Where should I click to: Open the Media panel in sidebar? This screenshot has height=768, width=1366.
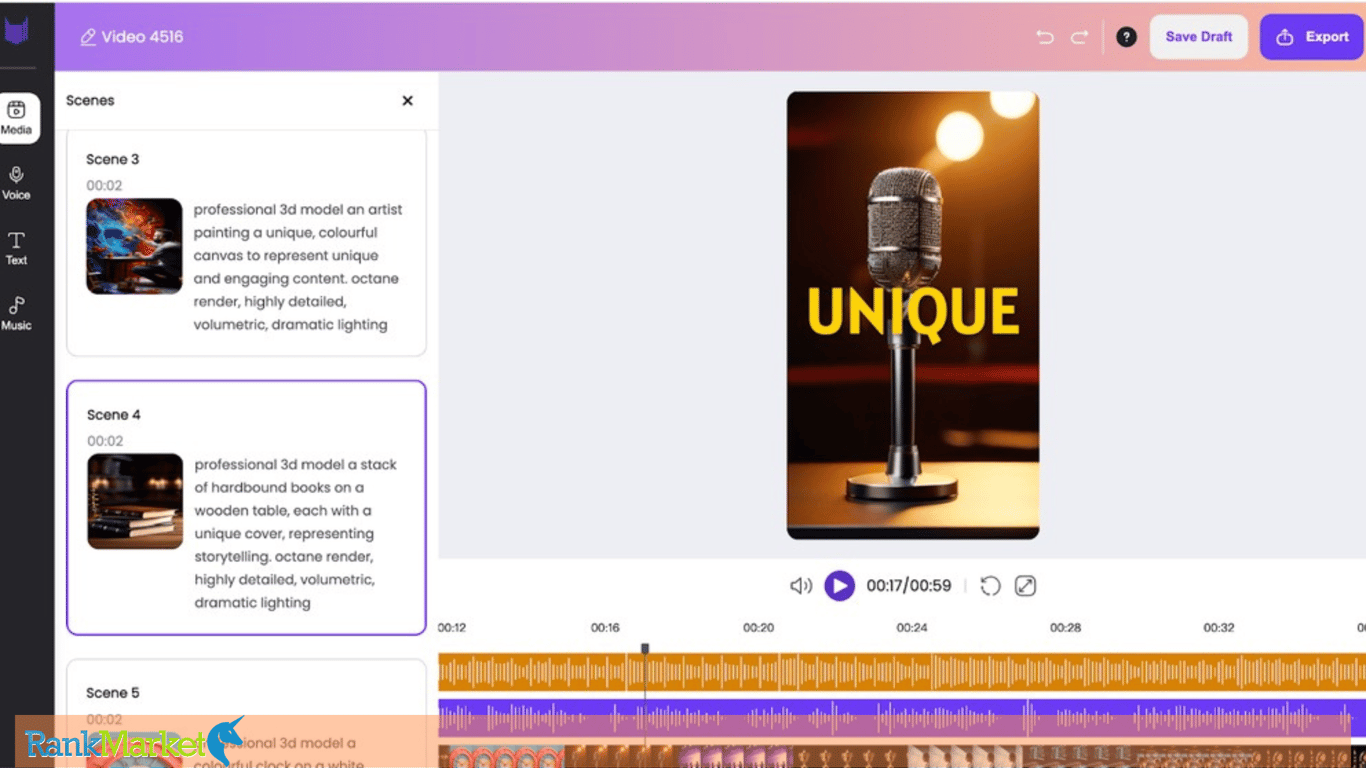pos(17,118)
